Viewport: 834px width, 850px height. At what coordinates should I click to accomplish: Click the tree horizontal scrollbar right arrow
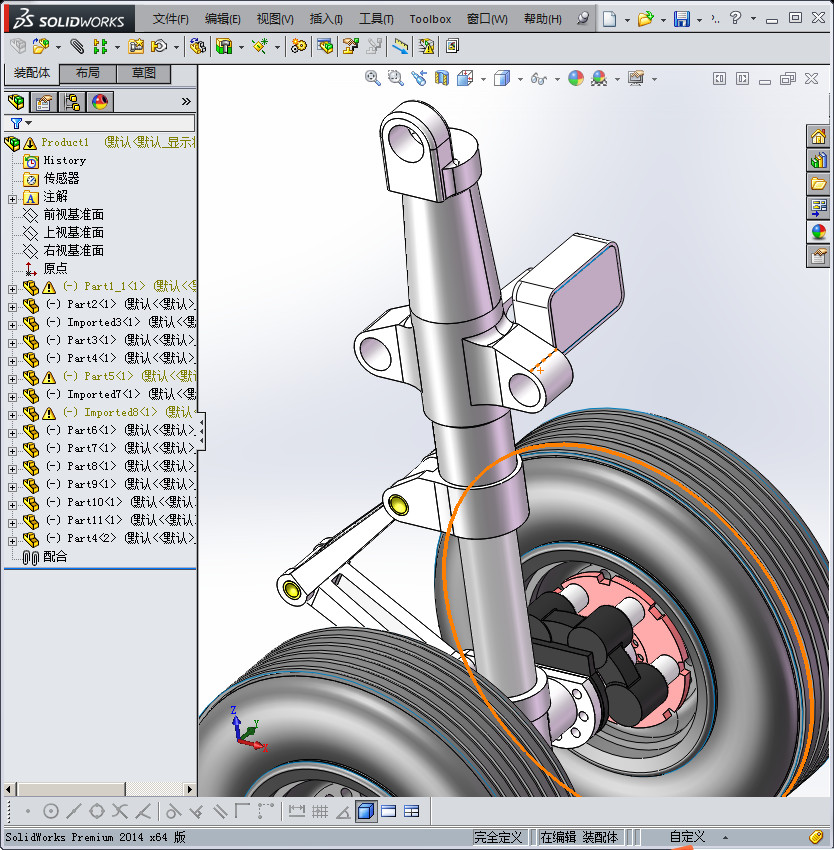[x=190, y=789]
